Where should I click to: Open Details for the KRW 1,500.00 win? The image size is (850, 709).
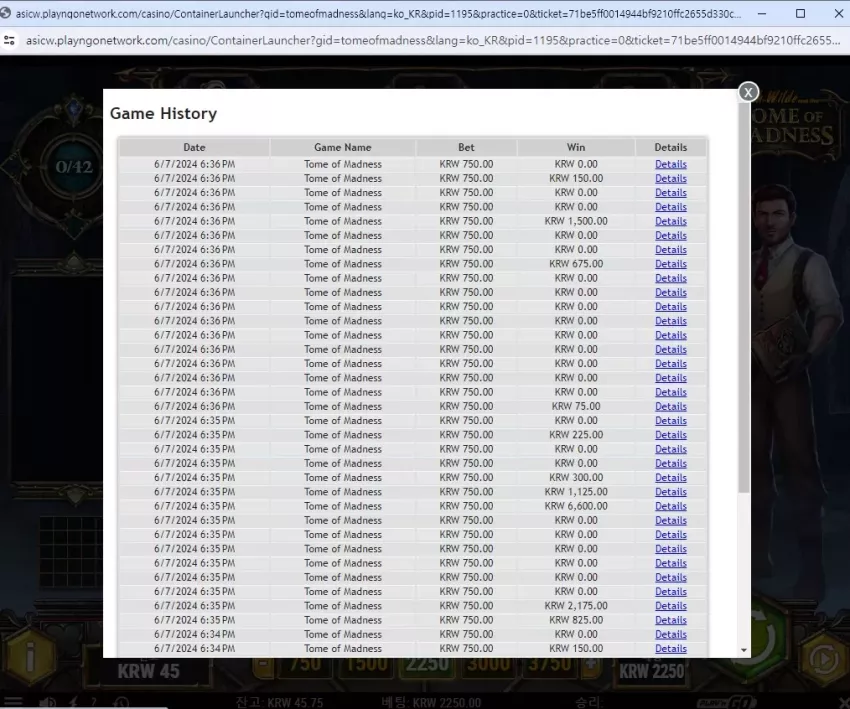[671, 221]
